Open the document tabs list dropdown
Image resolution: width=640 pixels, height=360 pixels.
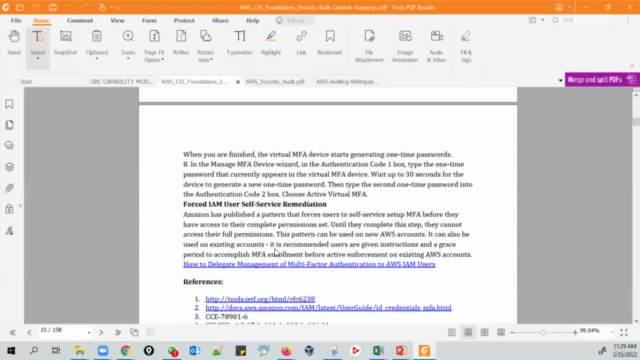click(x=560, y=81)
